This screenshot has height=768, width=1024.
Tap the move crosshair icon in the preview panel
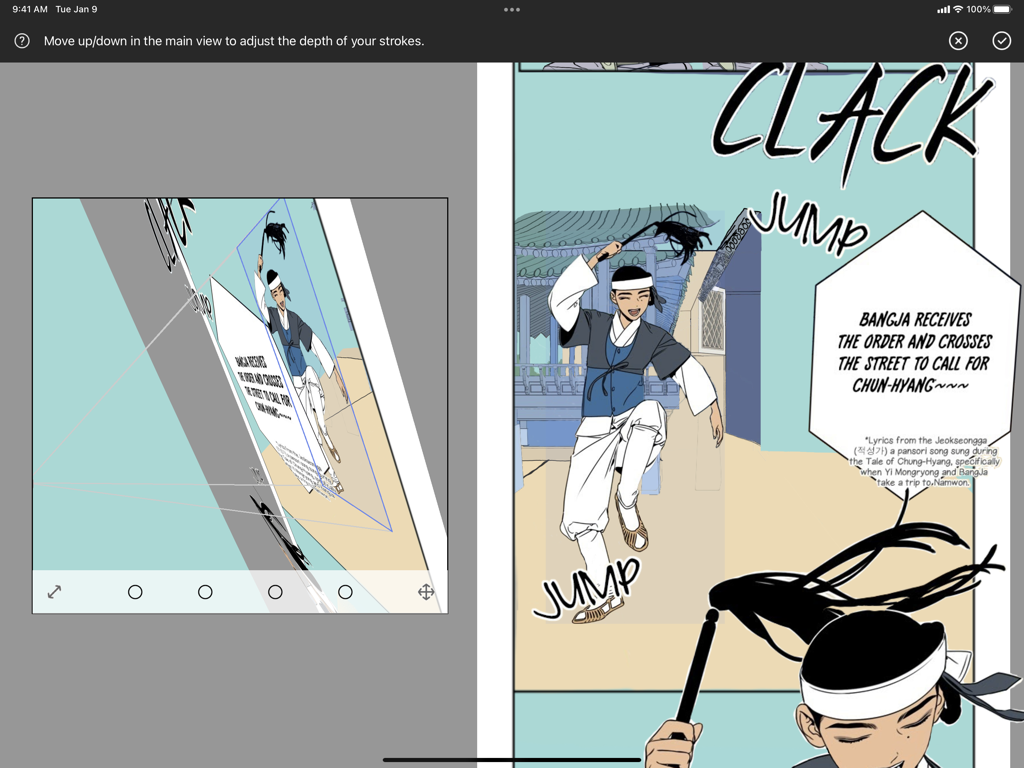click(426, 592)
